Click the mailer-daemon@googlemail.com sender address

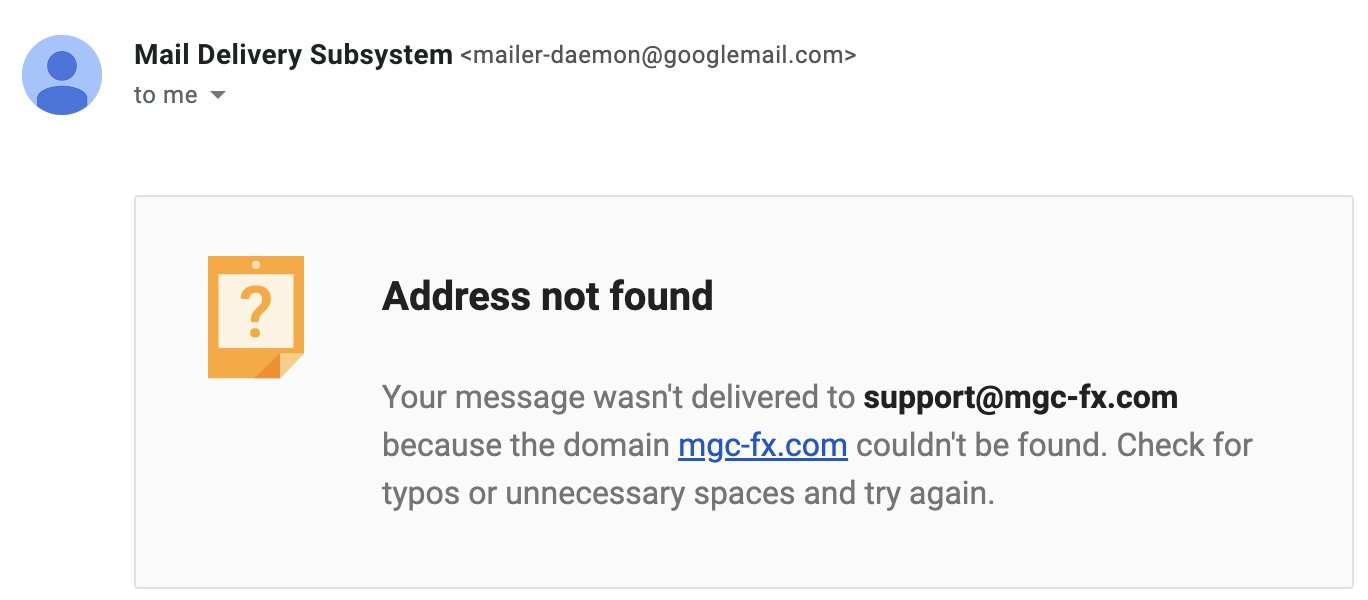point(658,56)
